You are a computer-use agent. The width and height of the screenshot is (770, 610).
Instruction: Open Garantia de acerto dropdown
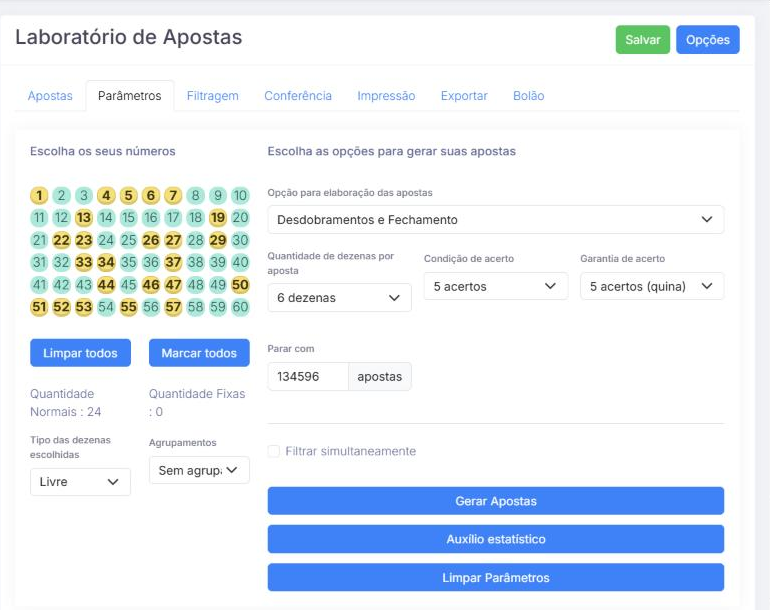[x=652, y=286]
